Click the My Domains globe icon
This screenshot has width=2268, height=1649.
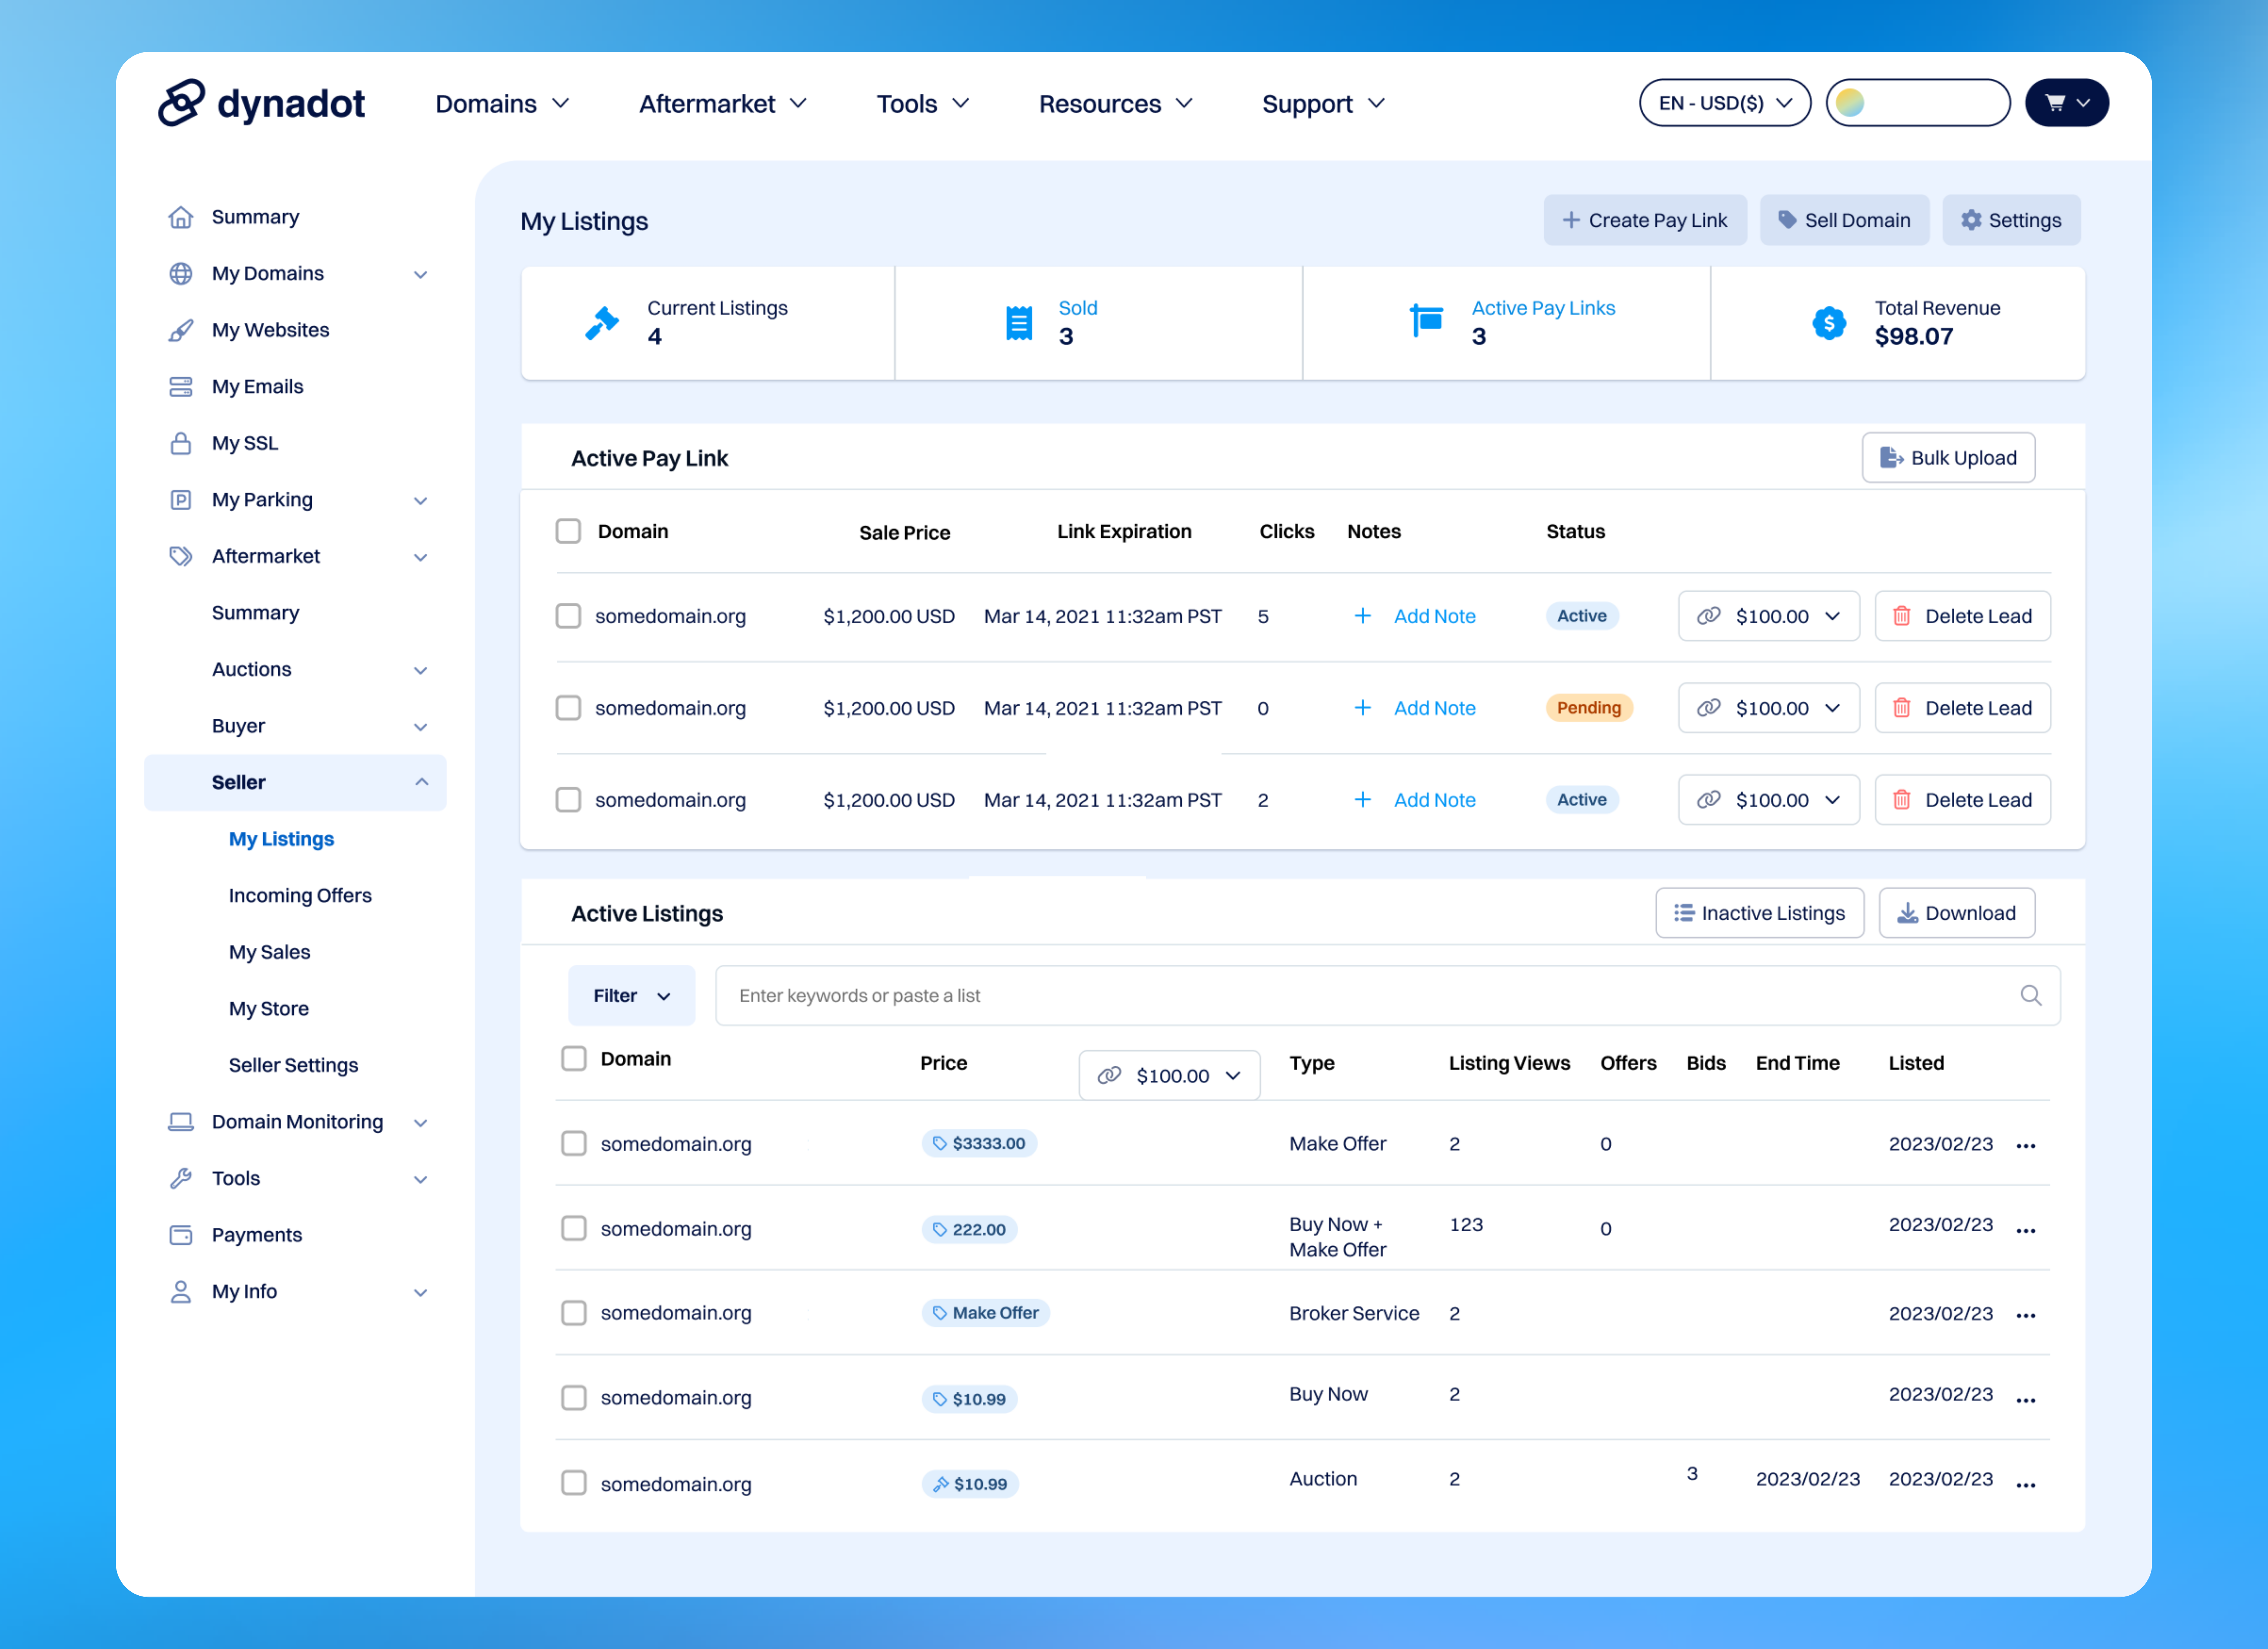click(x=181, y=274)
